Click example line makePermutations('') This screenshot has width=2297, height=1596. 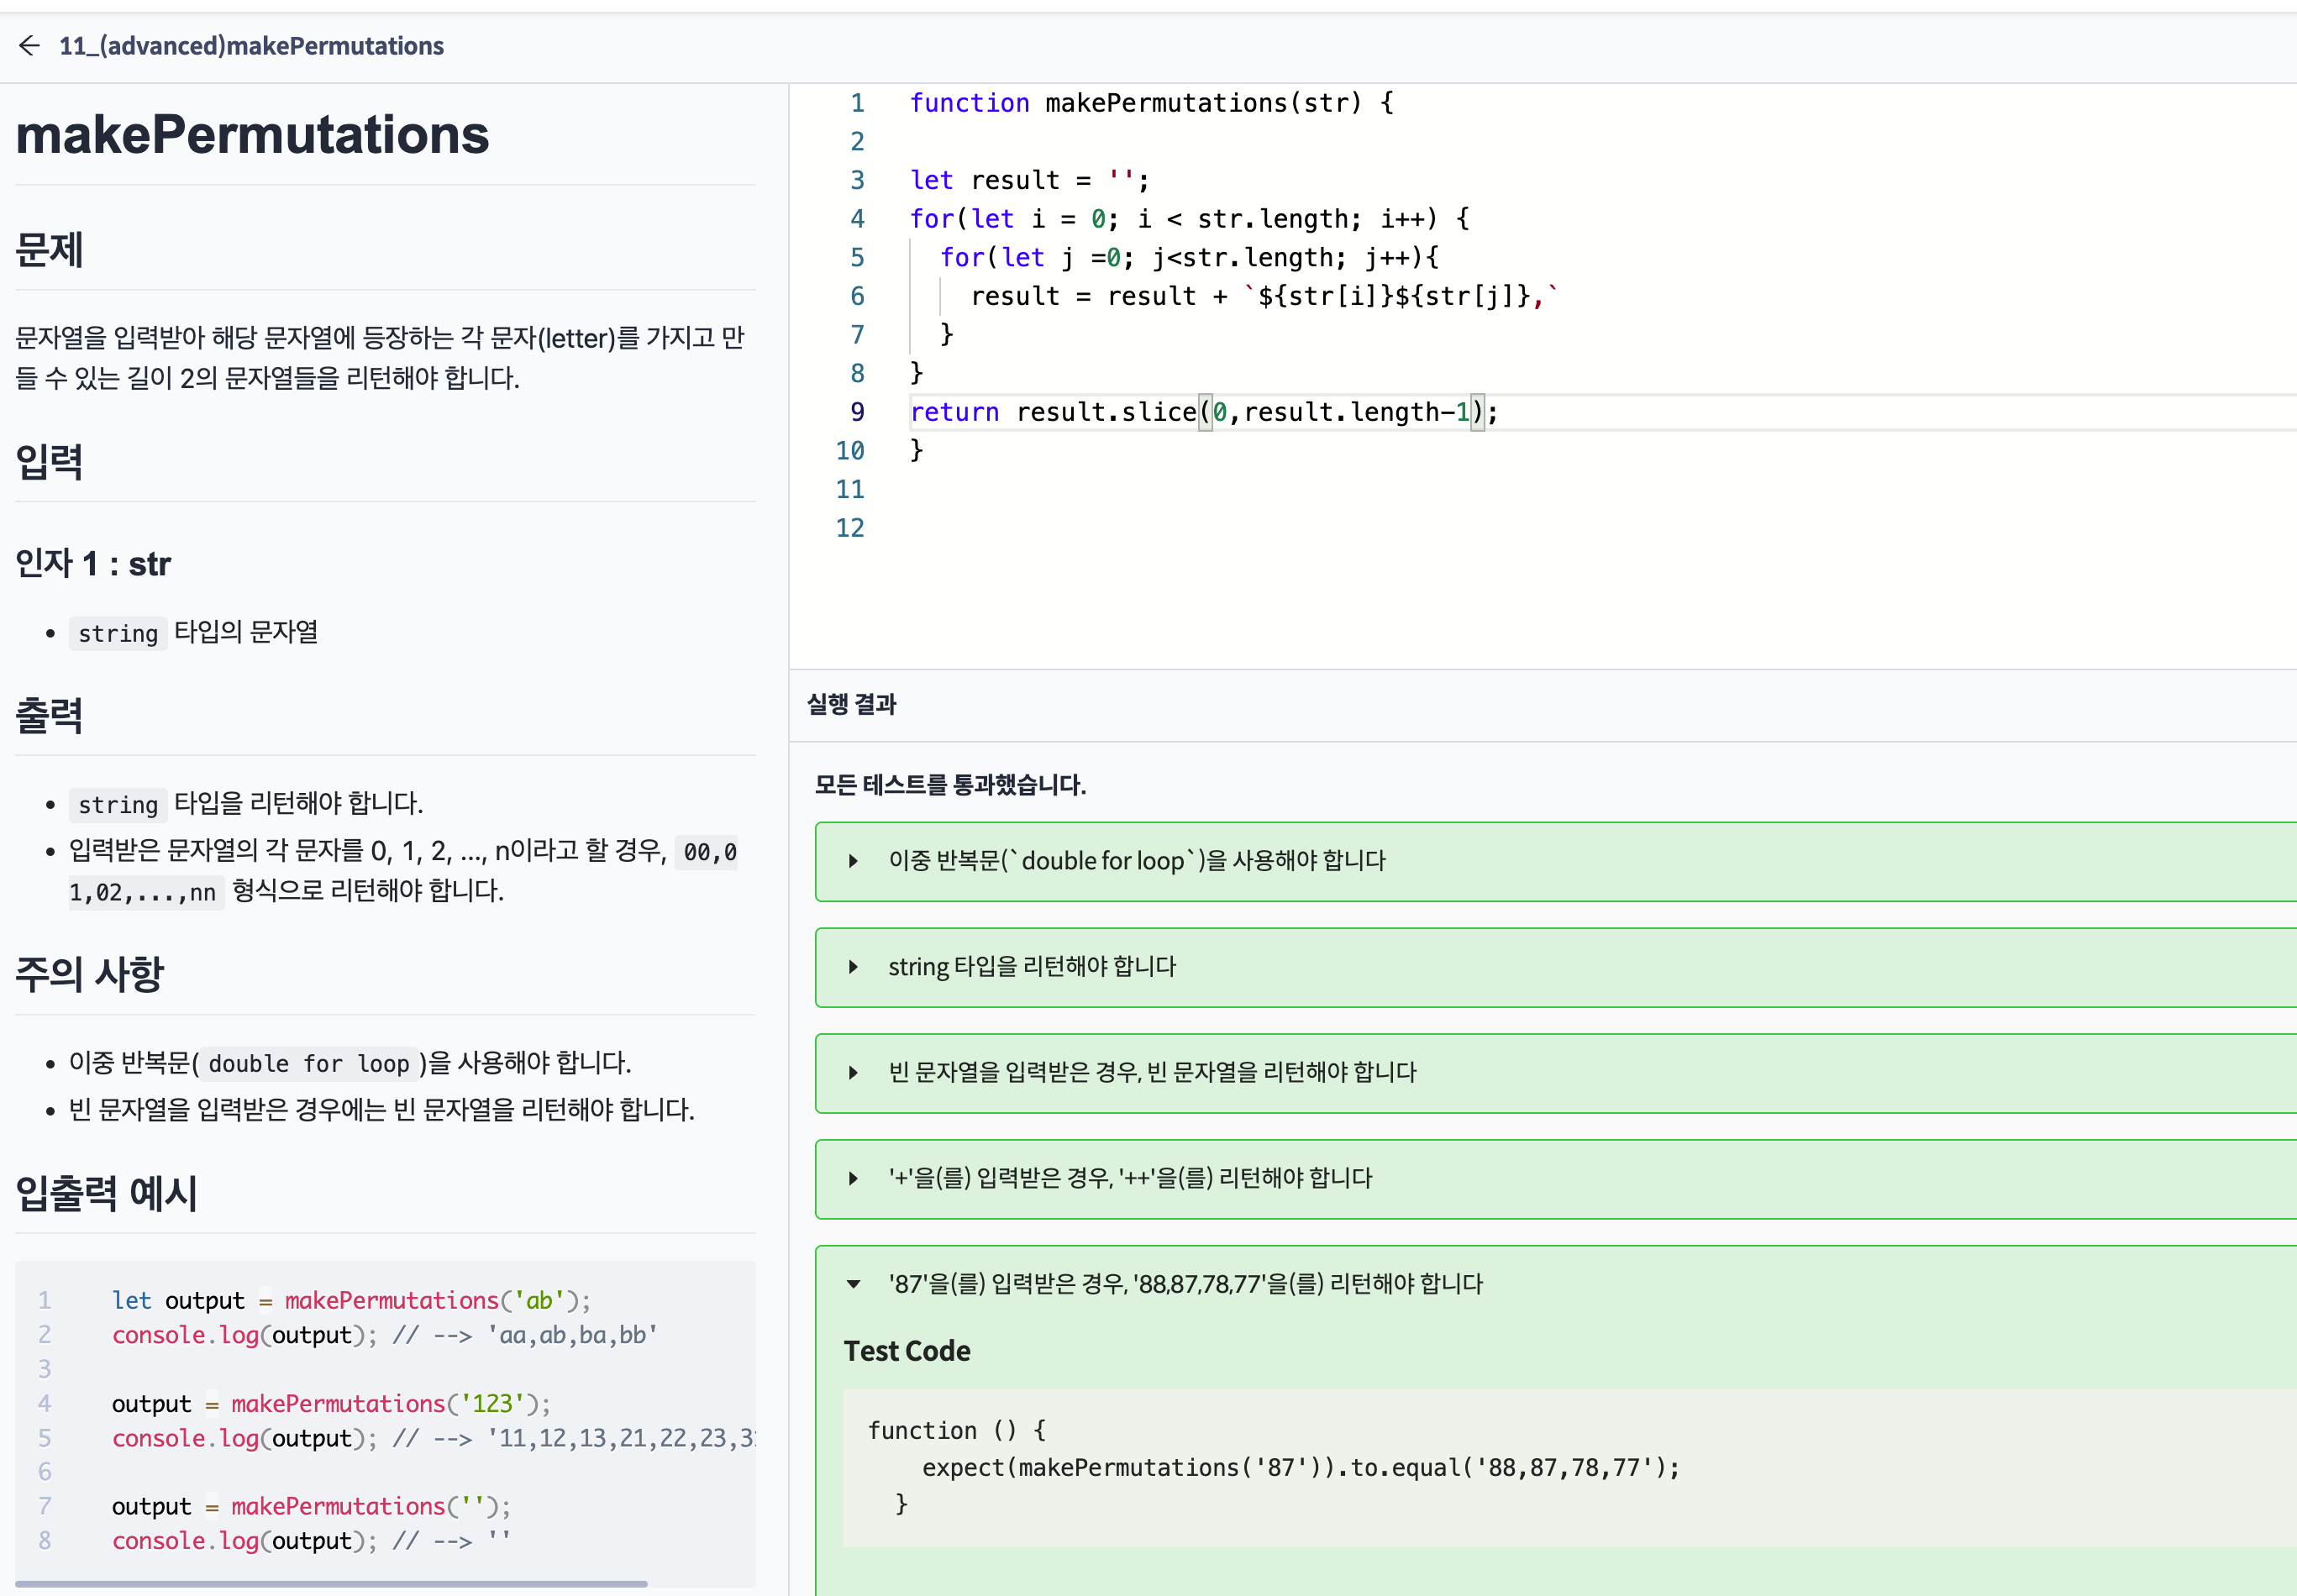click(x=311, y=1507)
